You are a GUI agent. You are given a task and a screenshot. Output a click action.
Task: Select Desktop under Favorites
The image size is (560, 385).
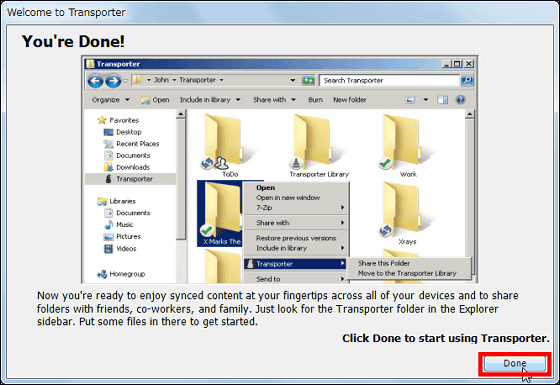pos(122,132)
